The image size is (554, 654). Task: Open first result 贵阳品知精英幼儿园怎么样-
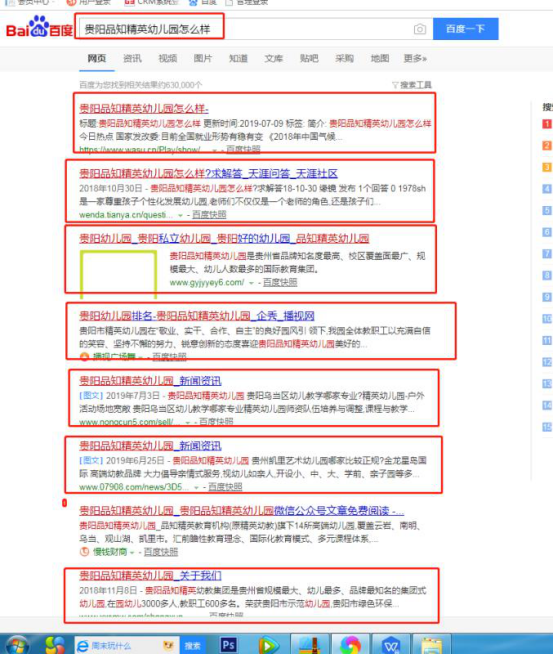click(144, 109)
